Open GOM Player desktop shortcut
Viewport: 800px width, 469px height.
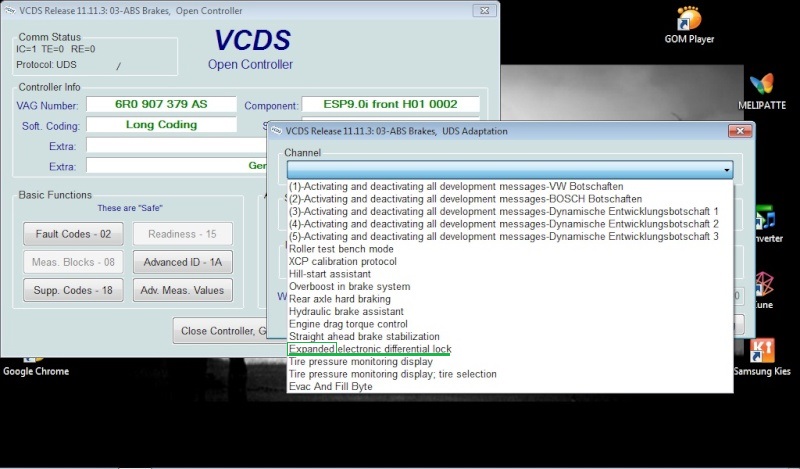click(689, 24)
